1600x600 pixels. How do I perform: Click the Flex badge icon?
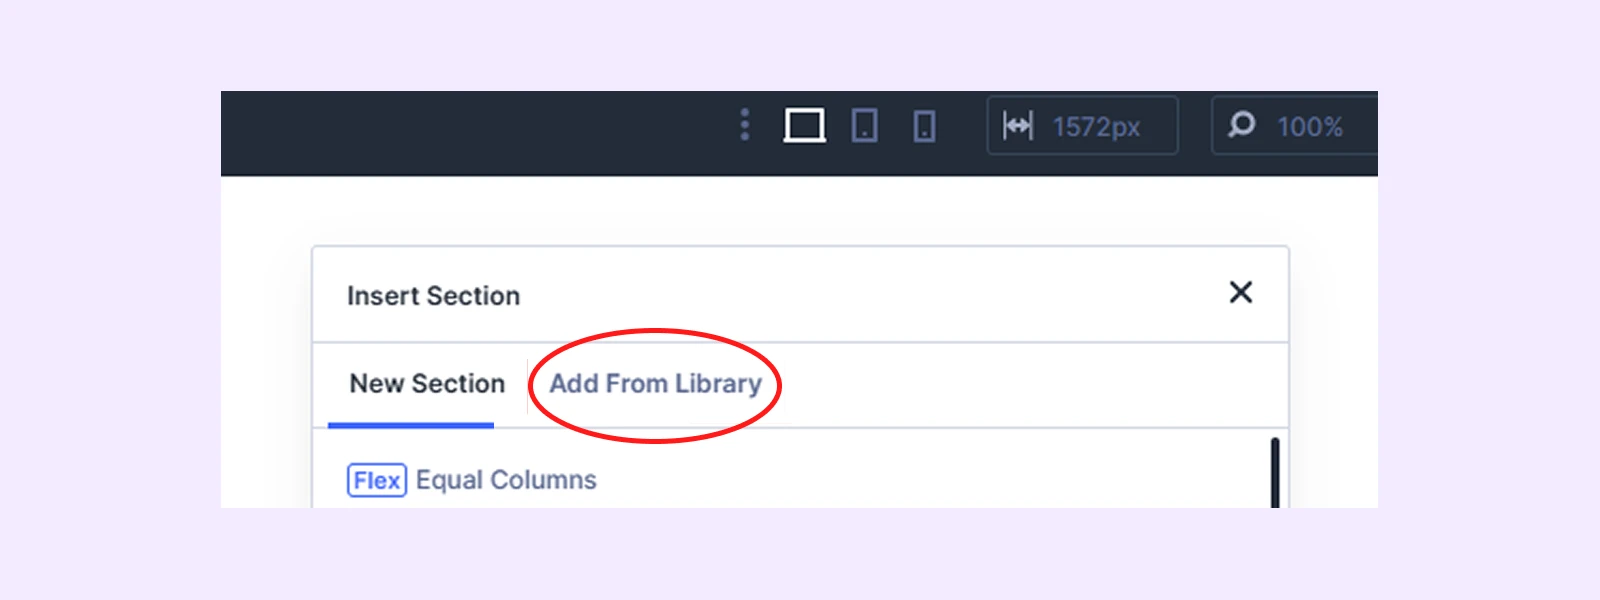(x=377, y=480)
